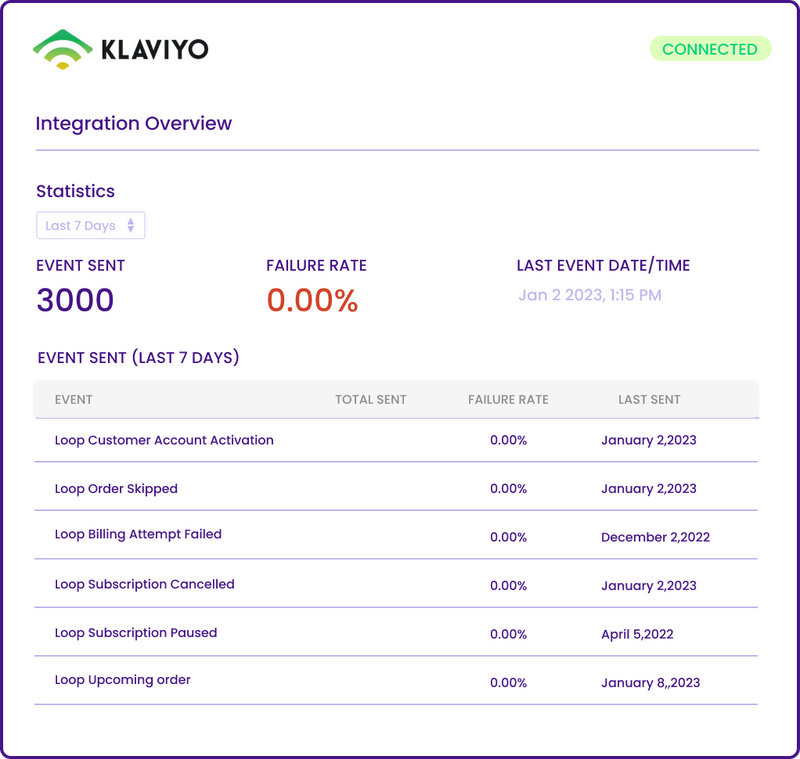Click the TOTAL SENT column header
The width and height of the screenshot is (800, 759).
tap(371, 400)
